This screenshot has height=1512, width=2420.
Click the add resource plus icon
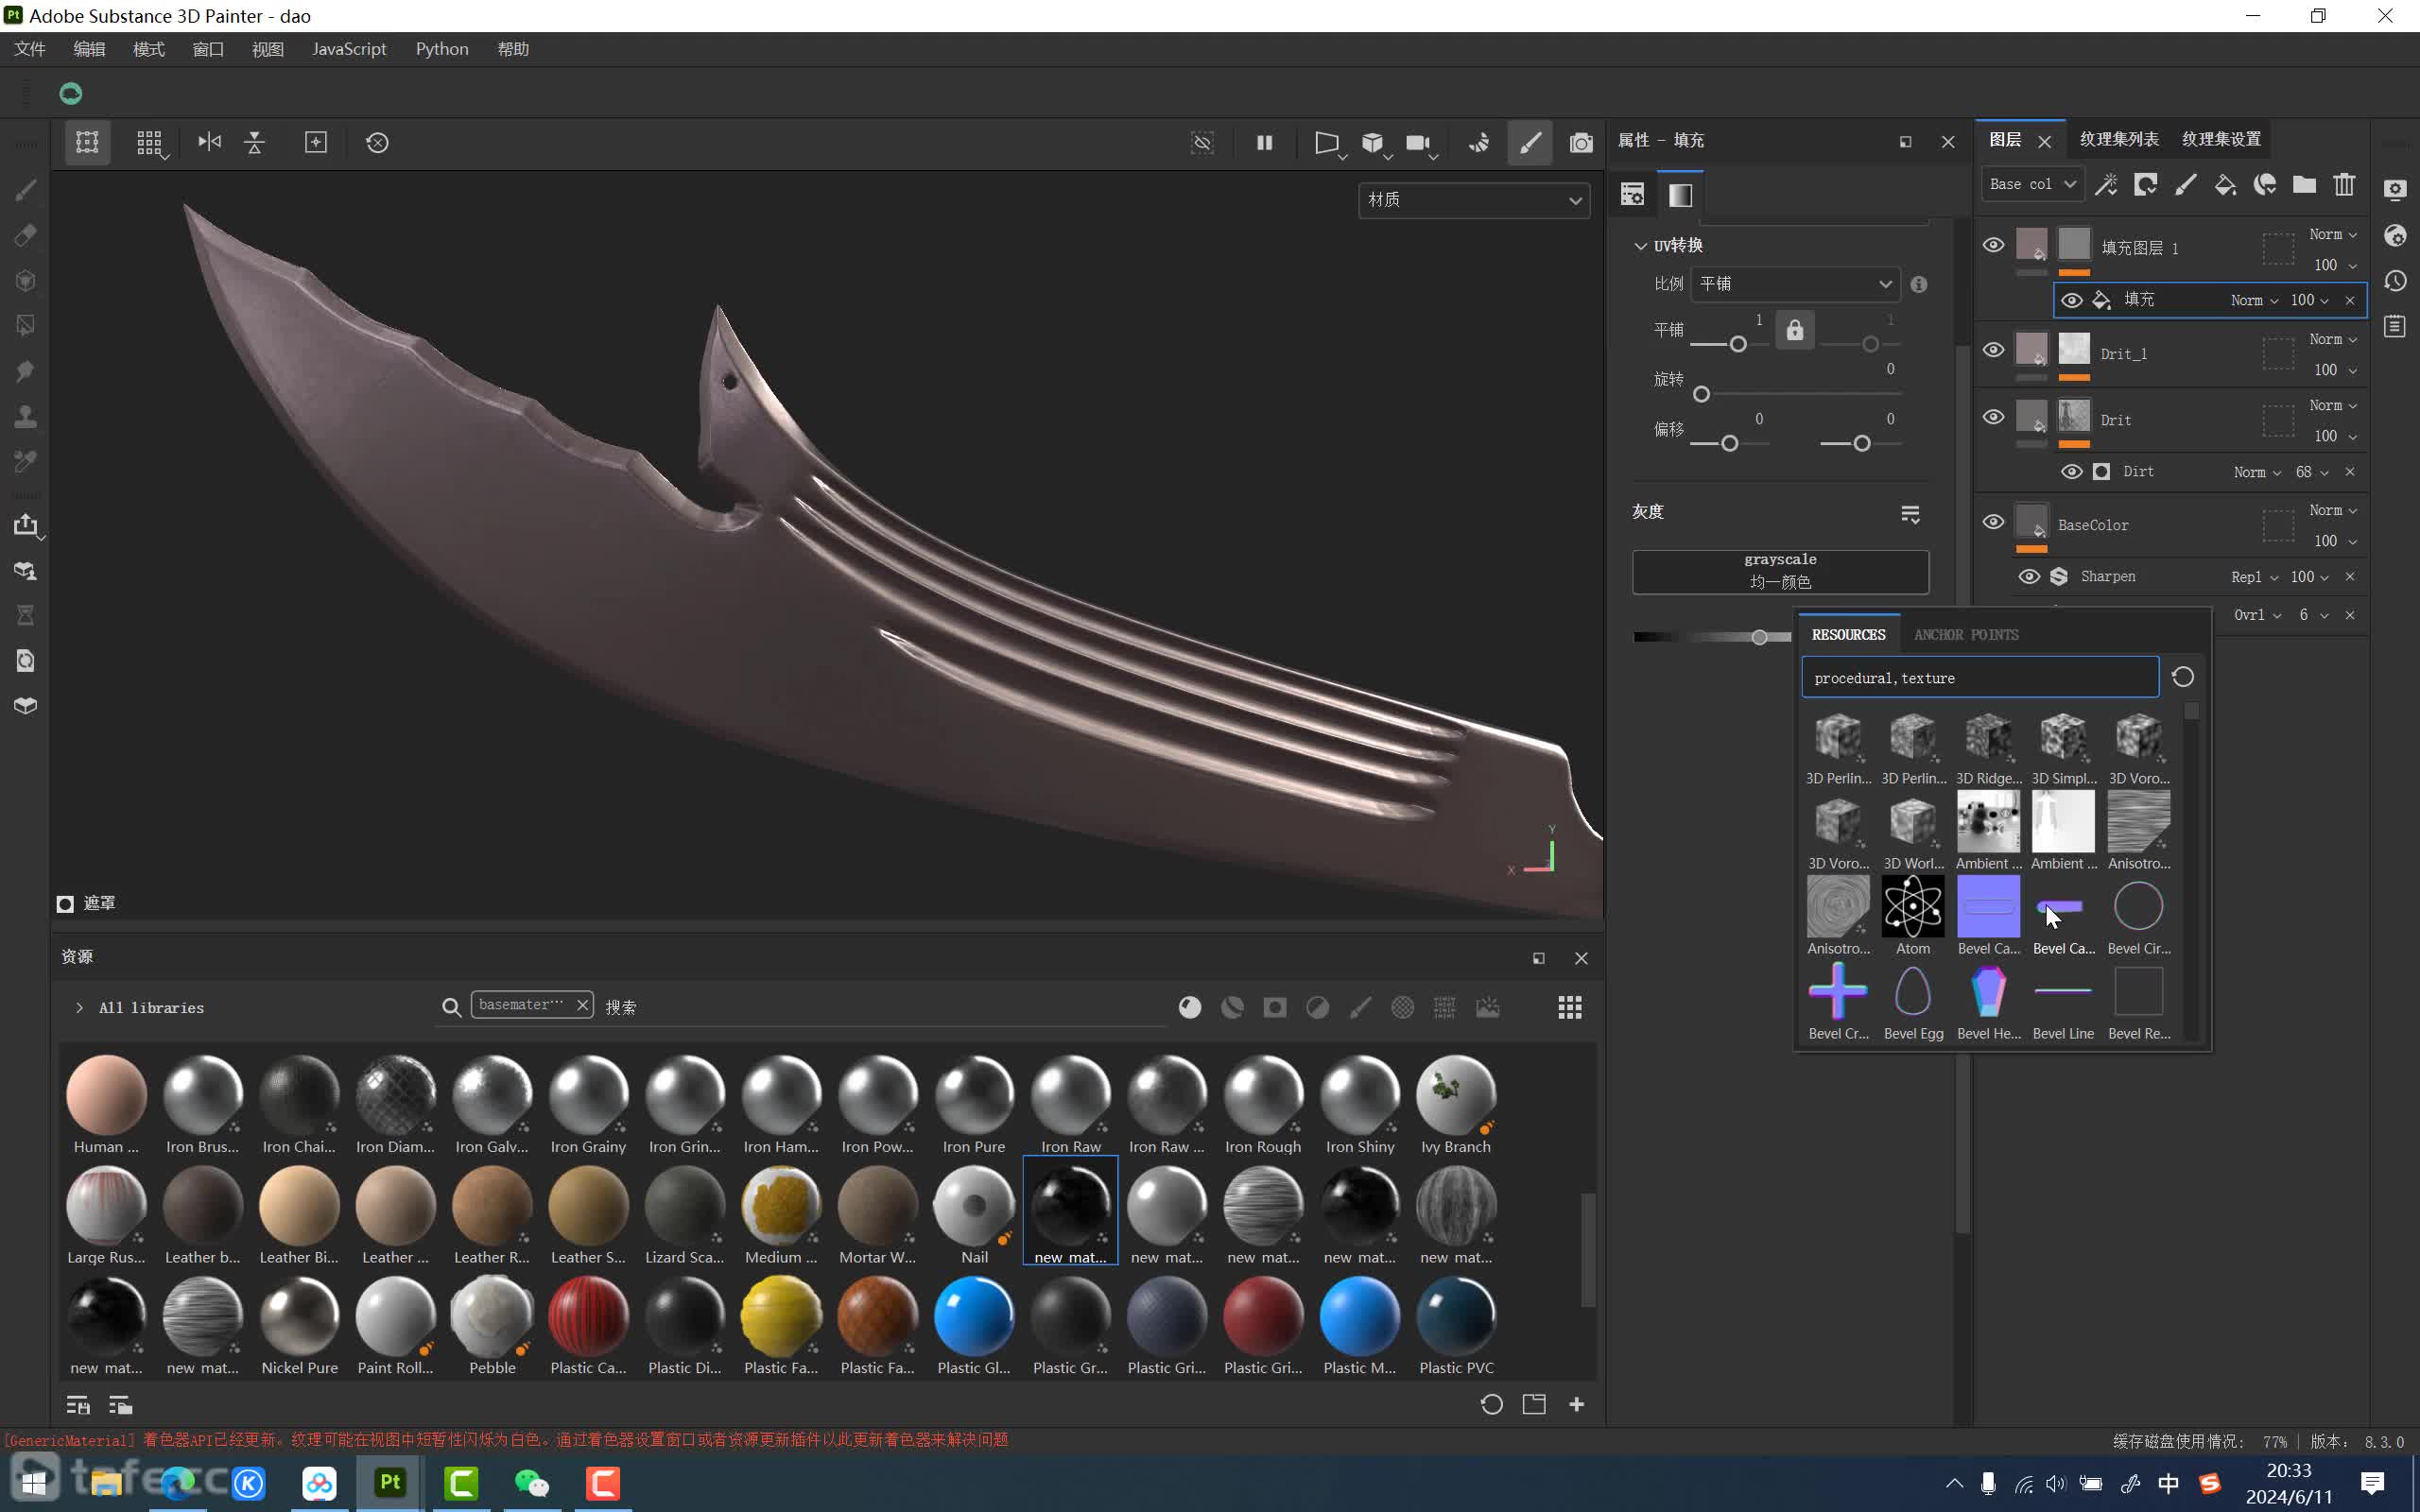(1577, 1404)
